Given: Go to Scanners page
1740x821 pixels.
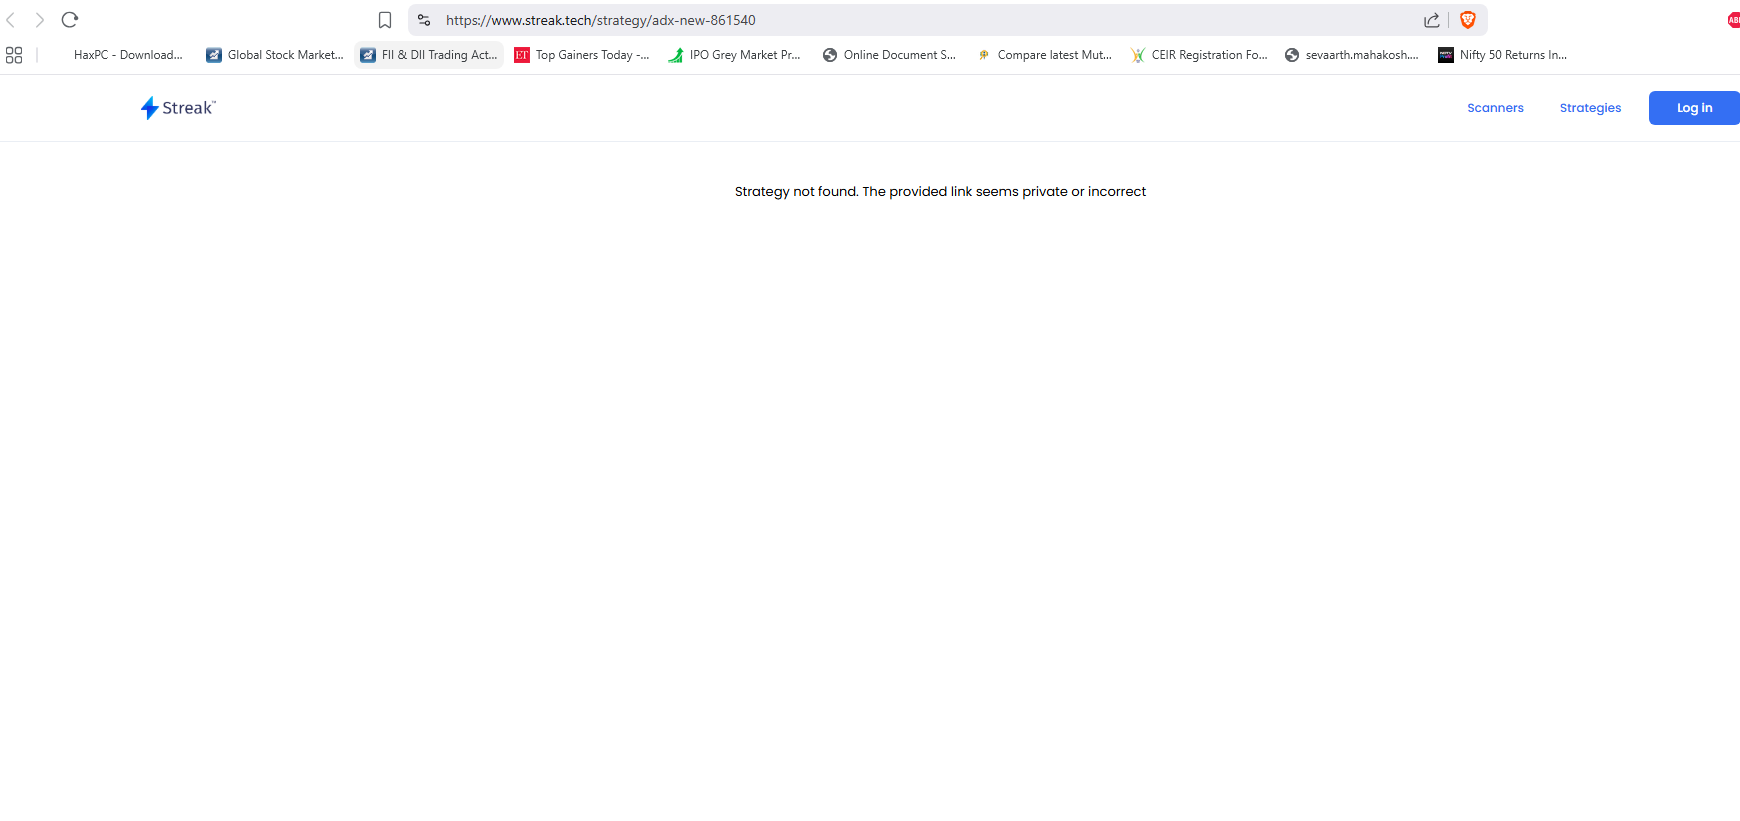Looking at the screenshot, I should point(1495,108).
